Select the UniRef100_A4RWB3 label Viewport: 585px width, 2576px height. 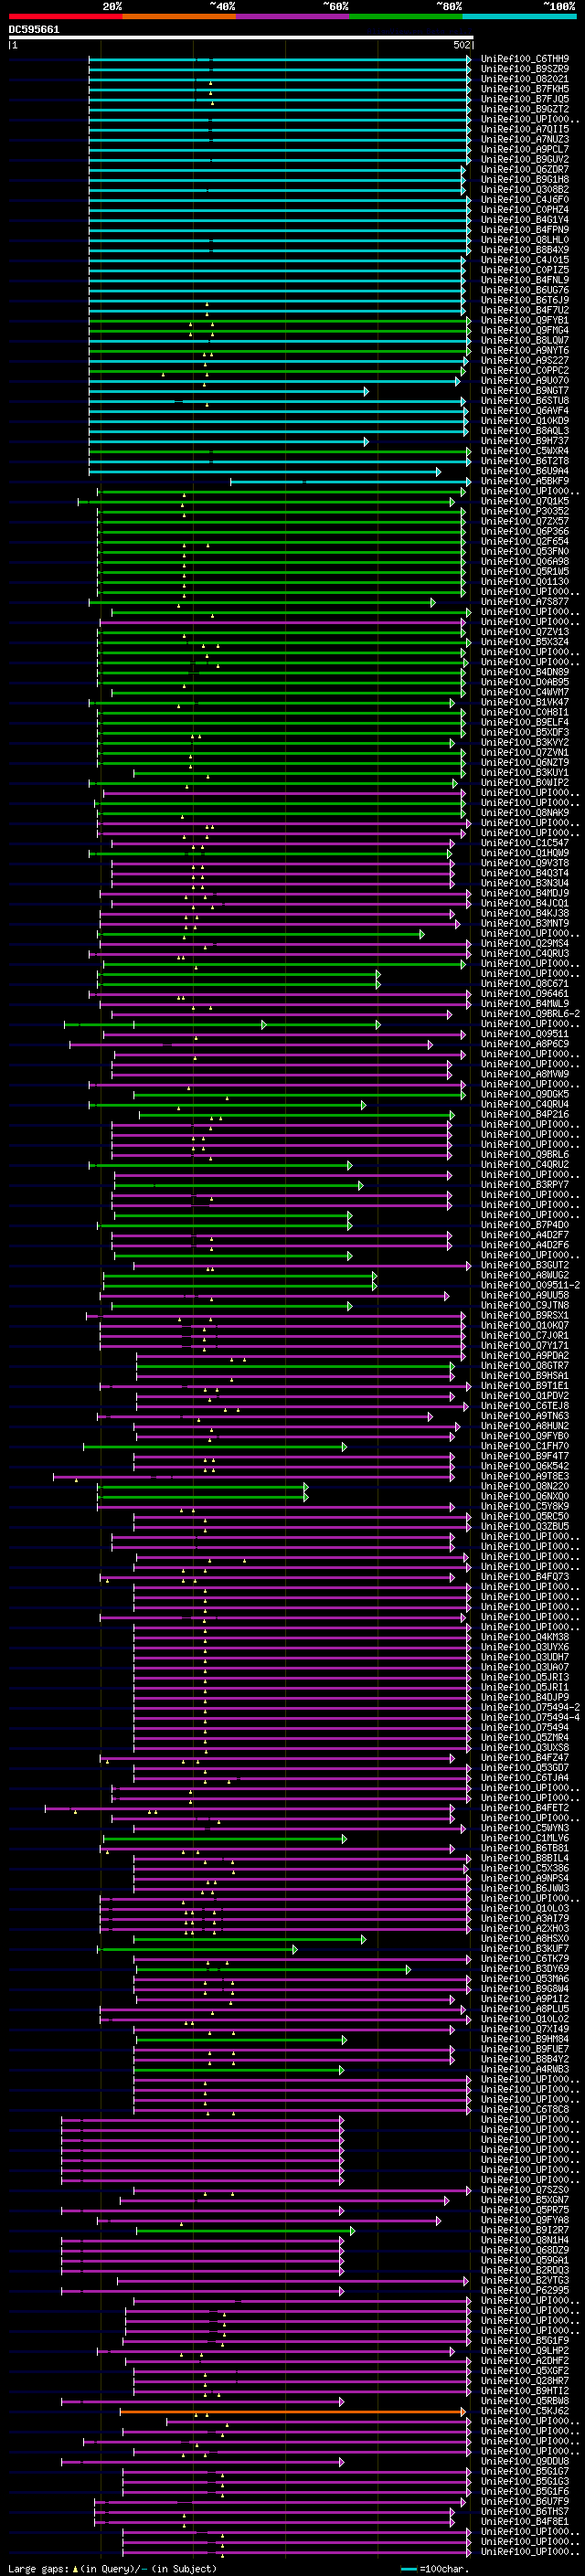tap(525, 2069)
